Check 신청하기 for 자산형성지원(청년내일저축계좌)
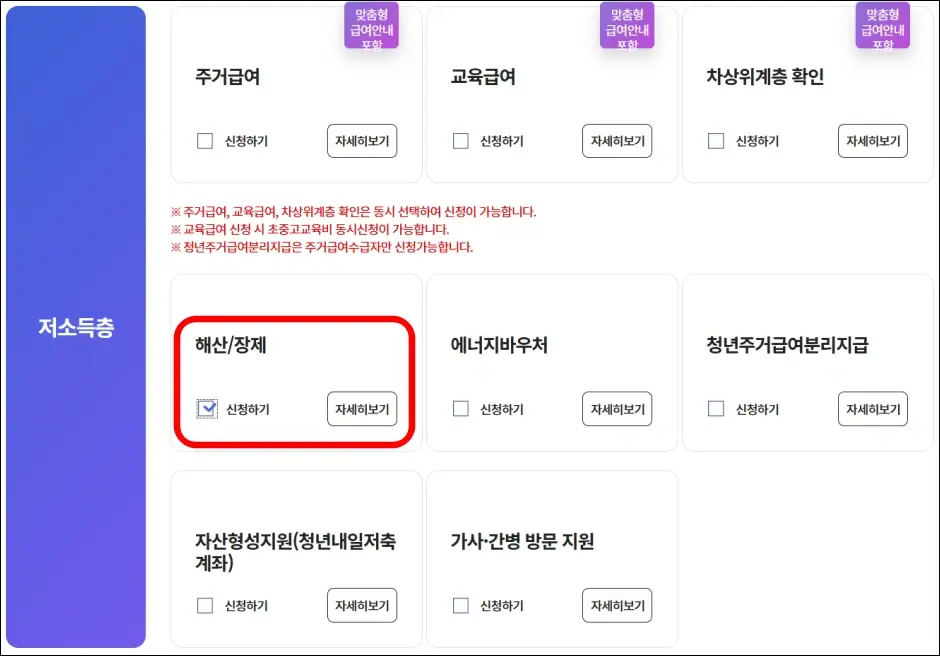This screenshot has width=940, height=656. [x=205, y=606]
